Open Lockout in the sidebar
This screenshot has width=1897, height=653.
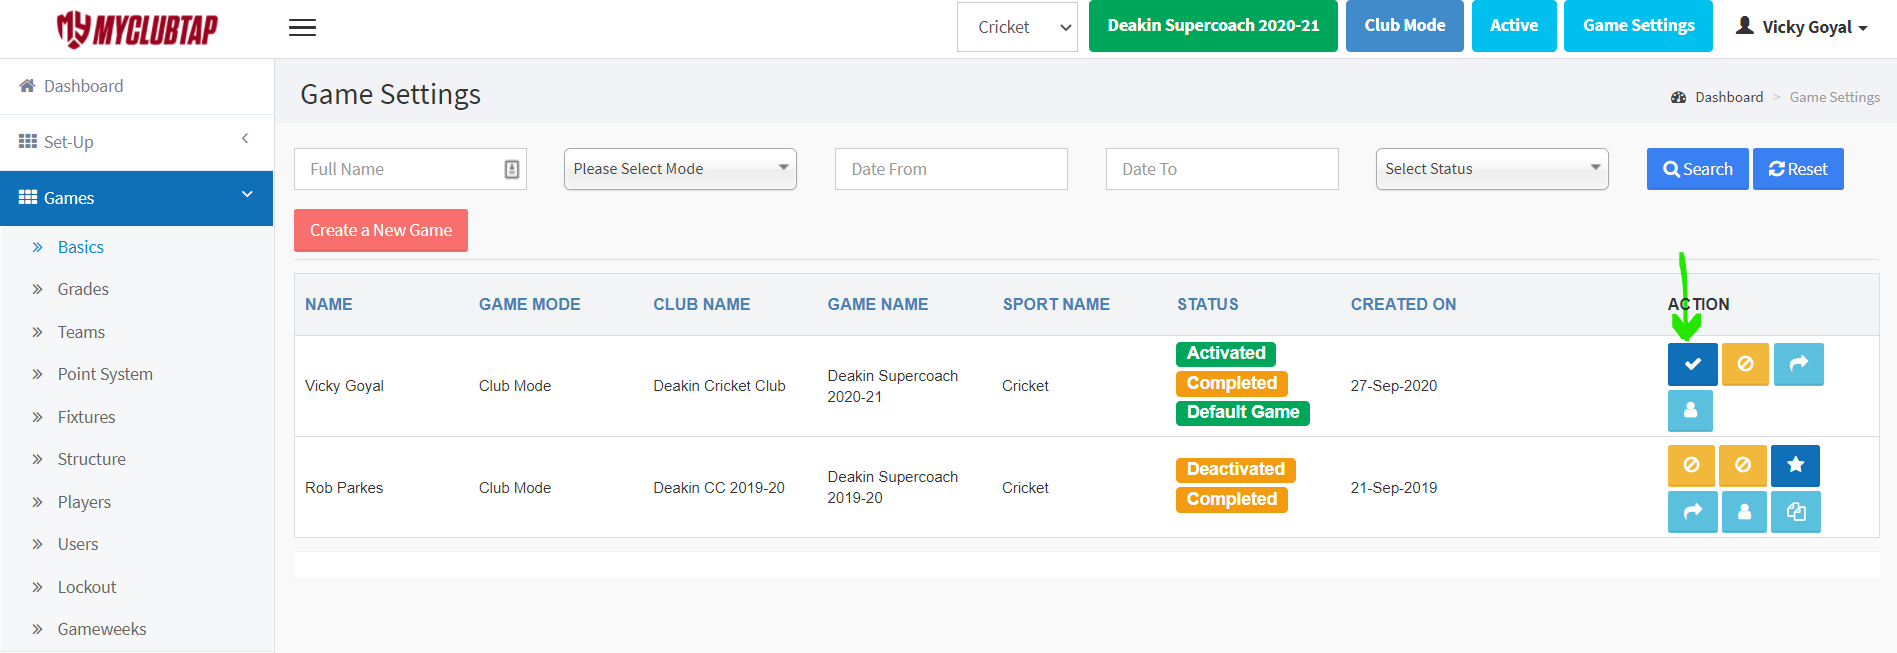tap(87, 587)
